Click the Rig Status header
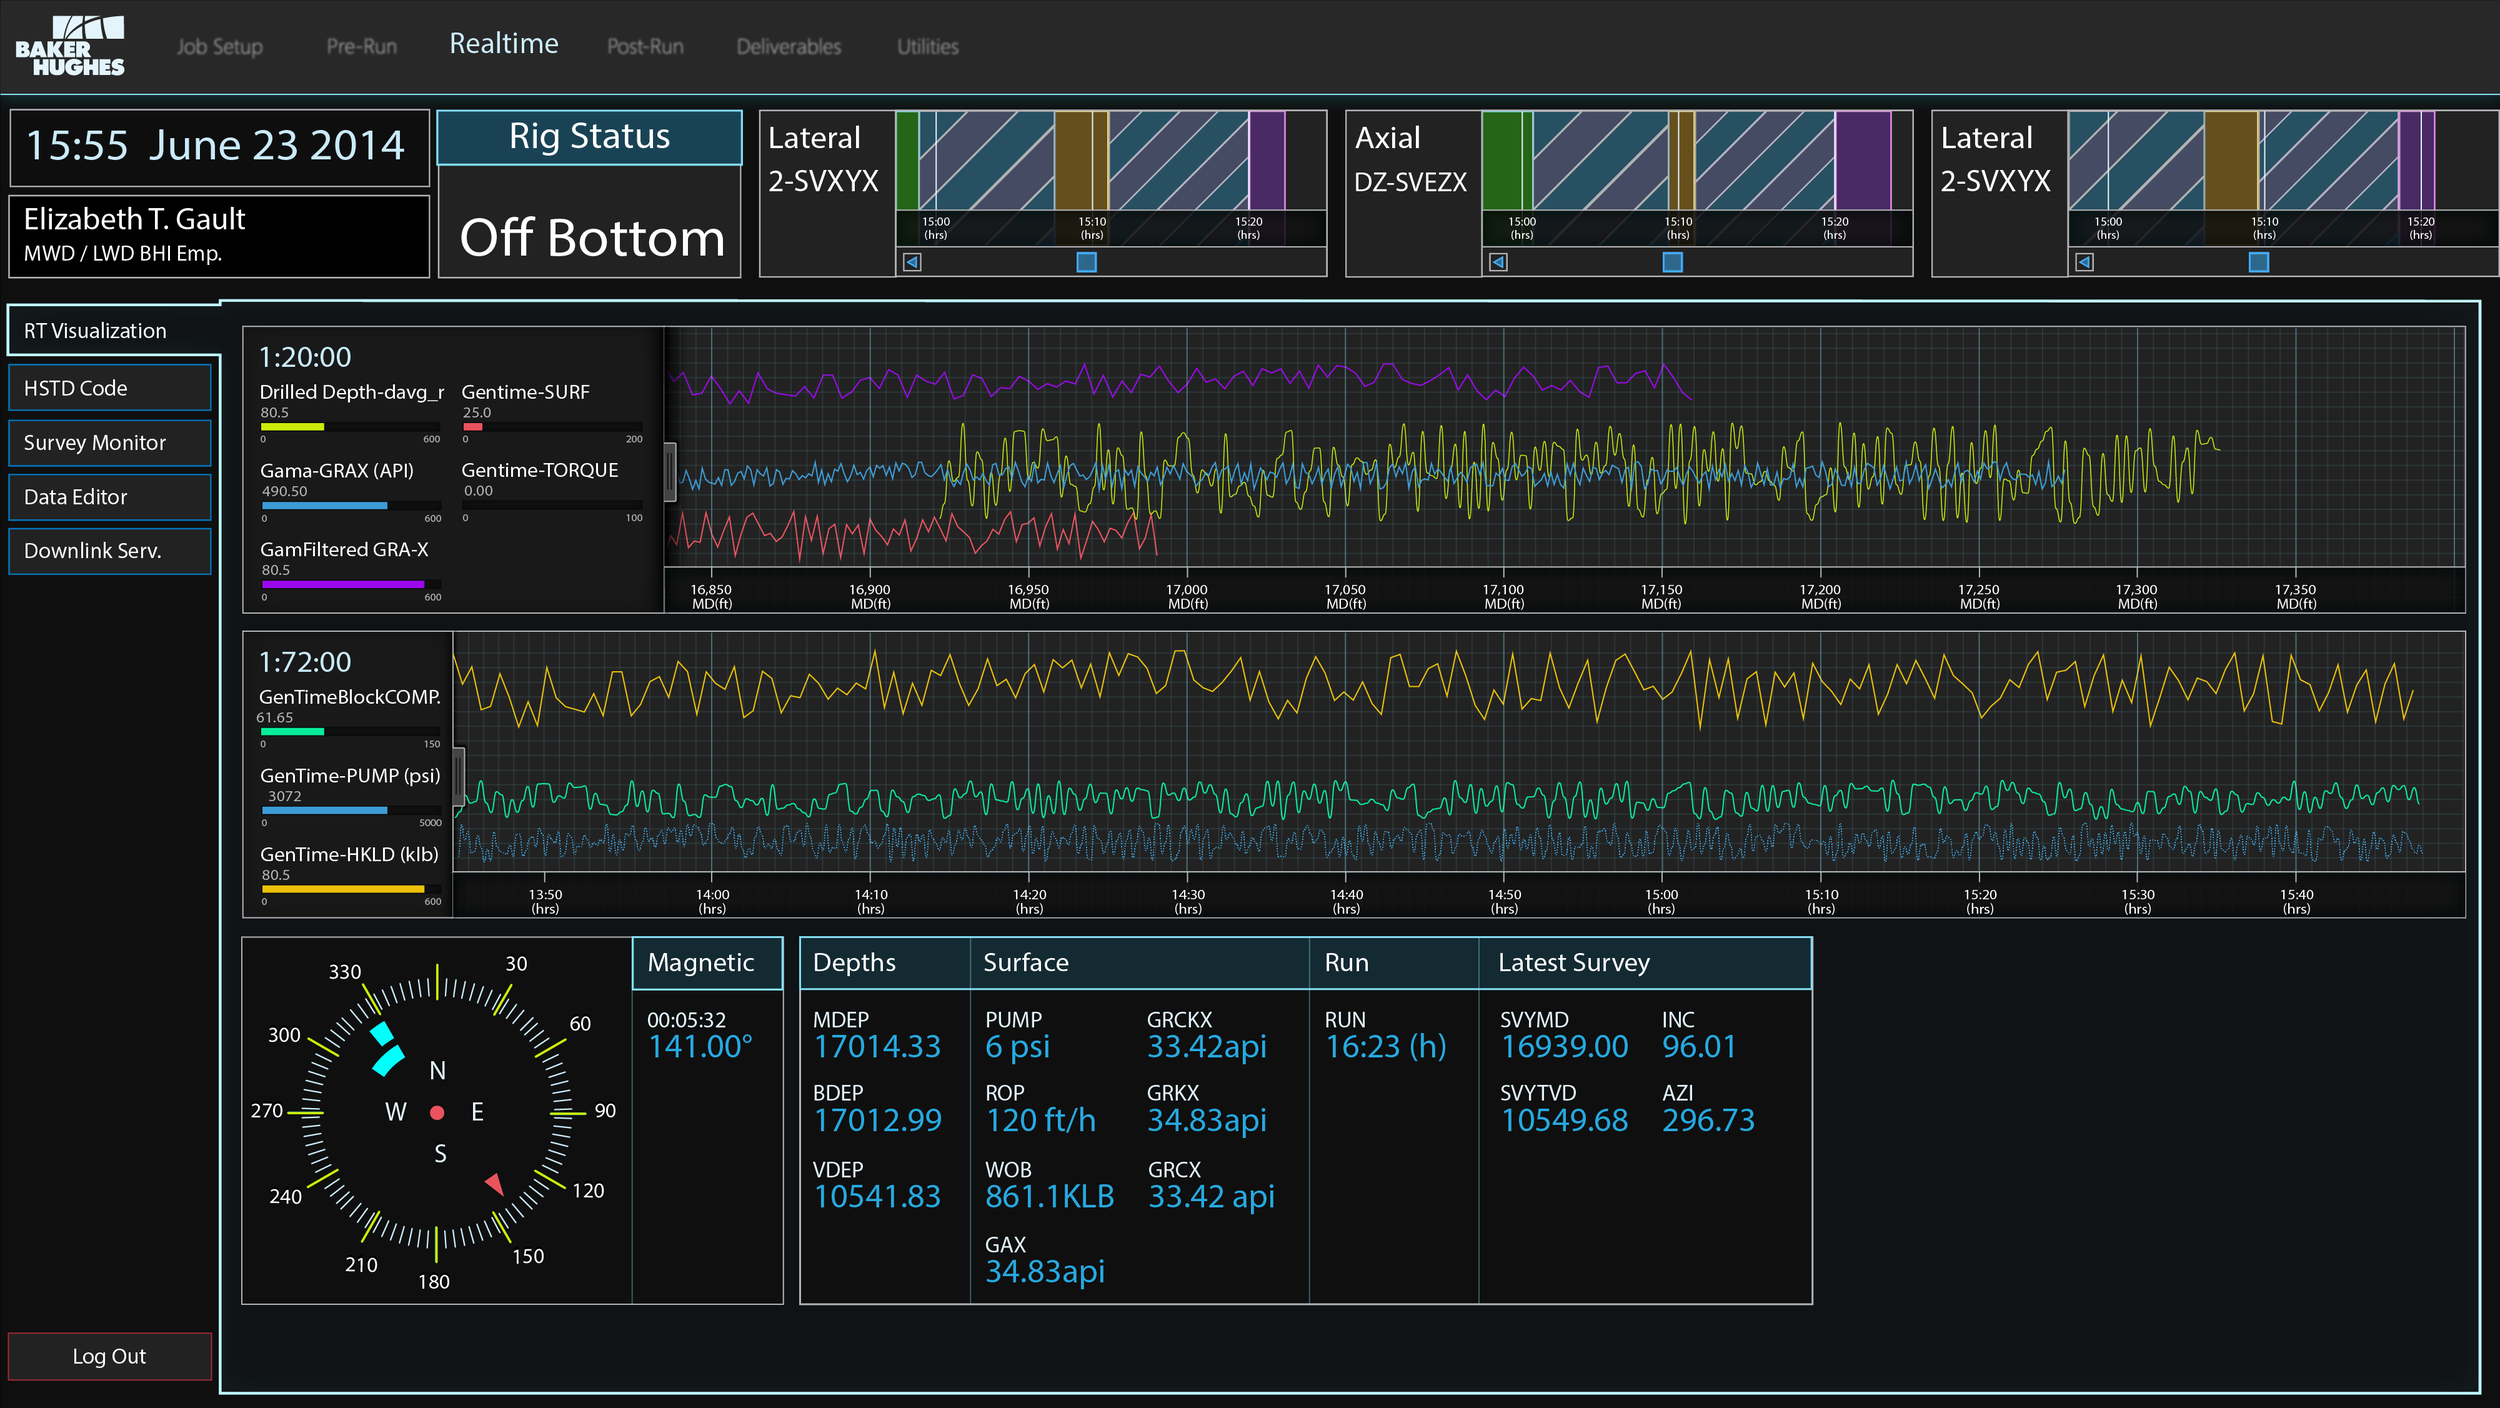Viewport: 2500px width, 1408px height. point(590,137)
